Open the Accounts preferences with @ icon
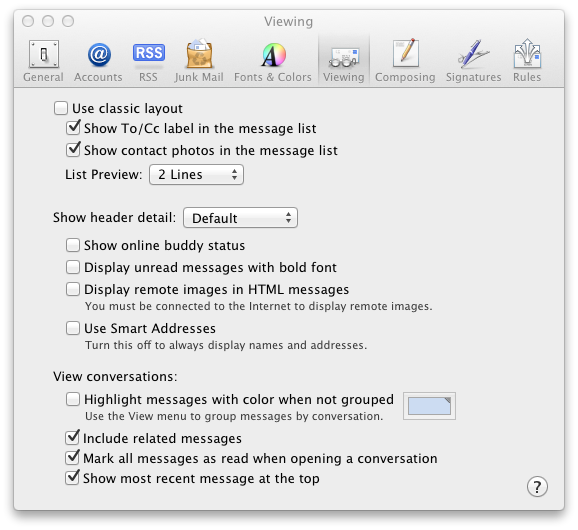Screen dimensions: 578x530 tap(99, 55)
